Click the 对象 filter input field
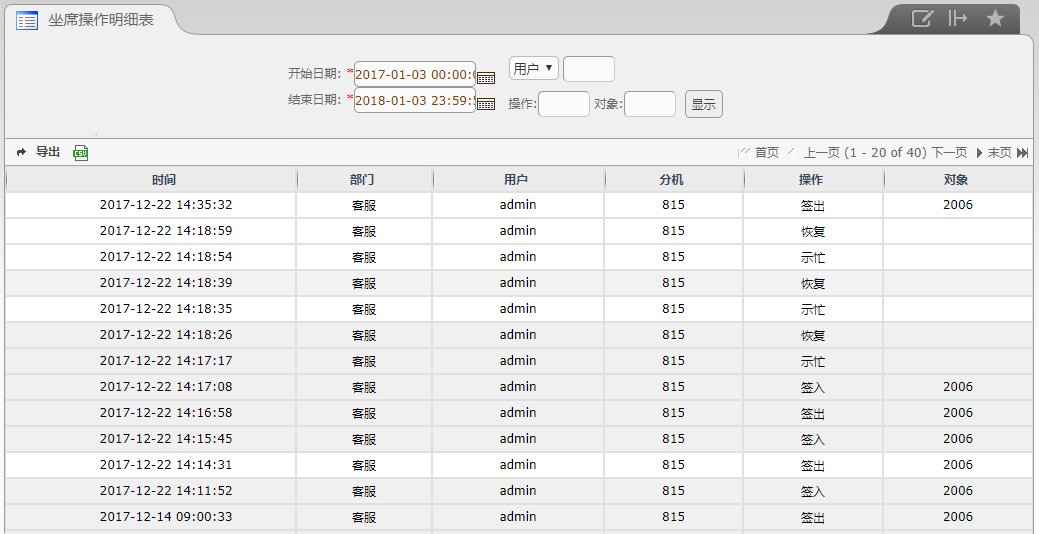This screenshot has width=1039, height=534. (650, 104)
